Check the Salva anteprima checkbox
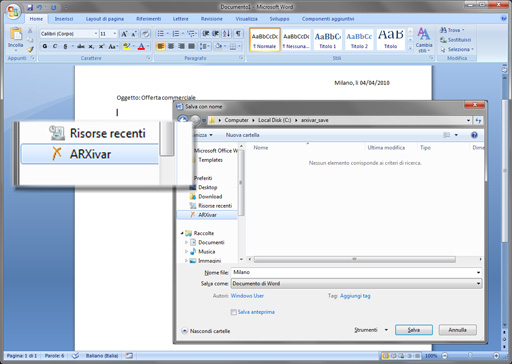Screen dimensions: 512x364 click(x=234, y=312)
